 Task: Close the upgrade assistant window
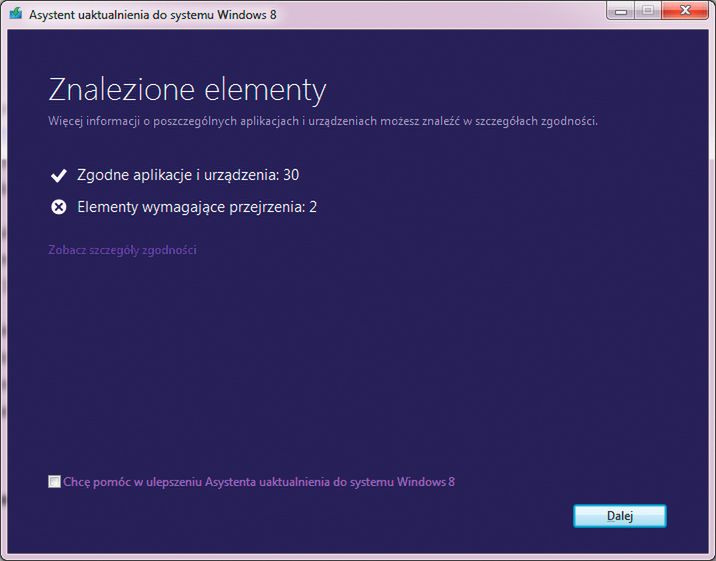(x=685, y=11)
